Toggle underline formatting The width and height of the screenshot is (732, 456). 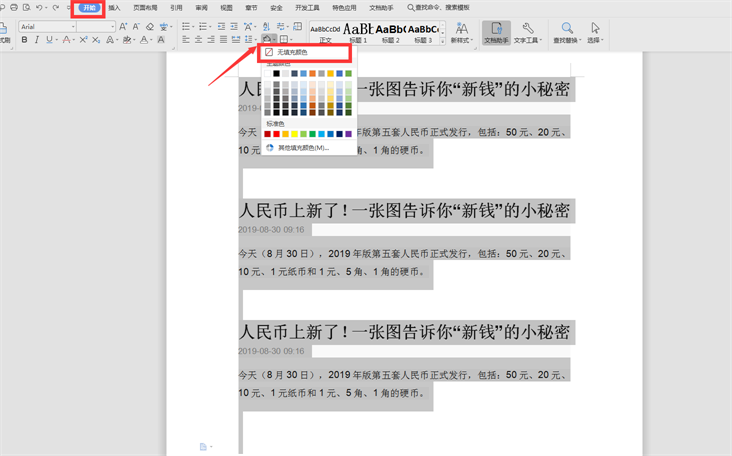[51, 40]
